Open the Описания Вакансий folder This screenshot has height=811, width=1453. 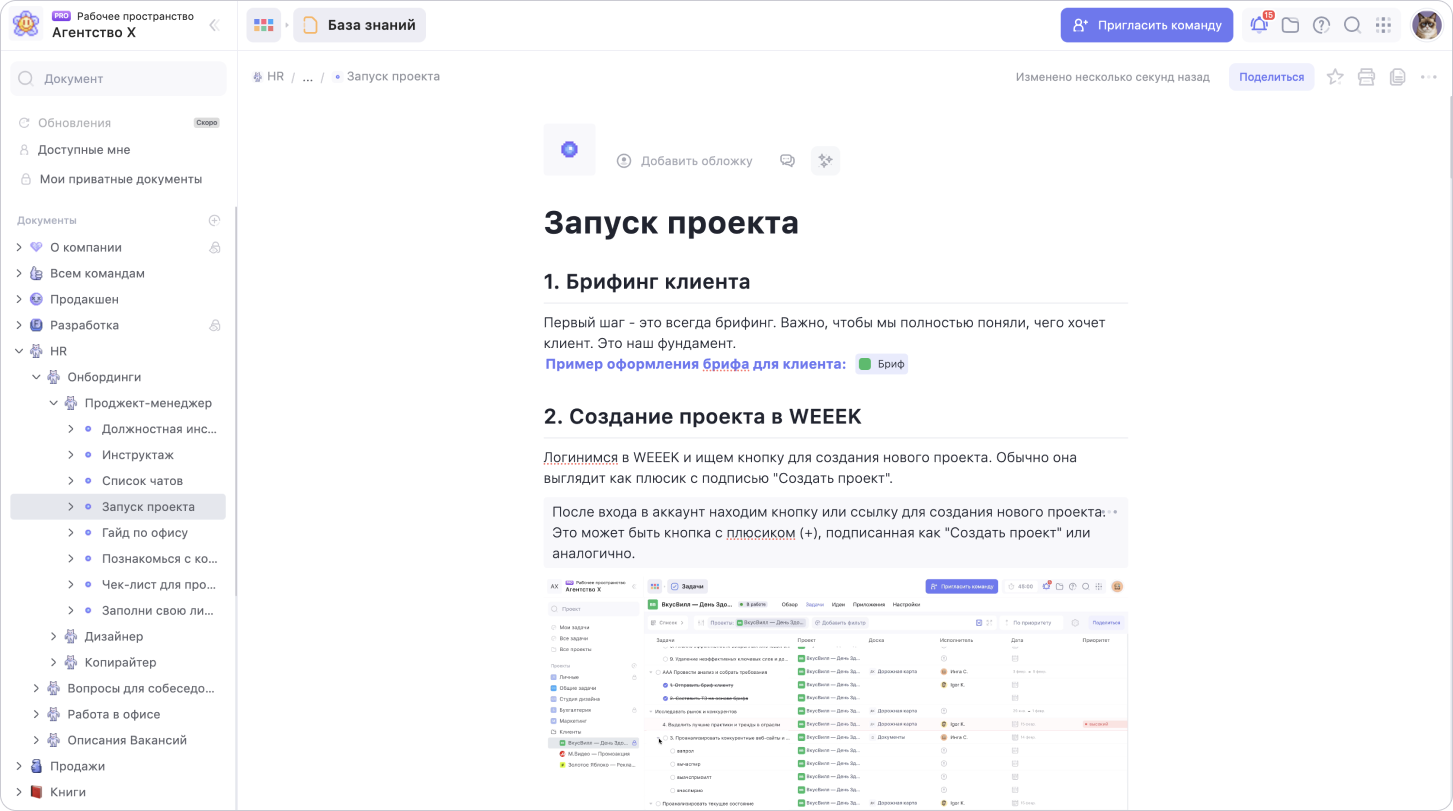[127, 740]
